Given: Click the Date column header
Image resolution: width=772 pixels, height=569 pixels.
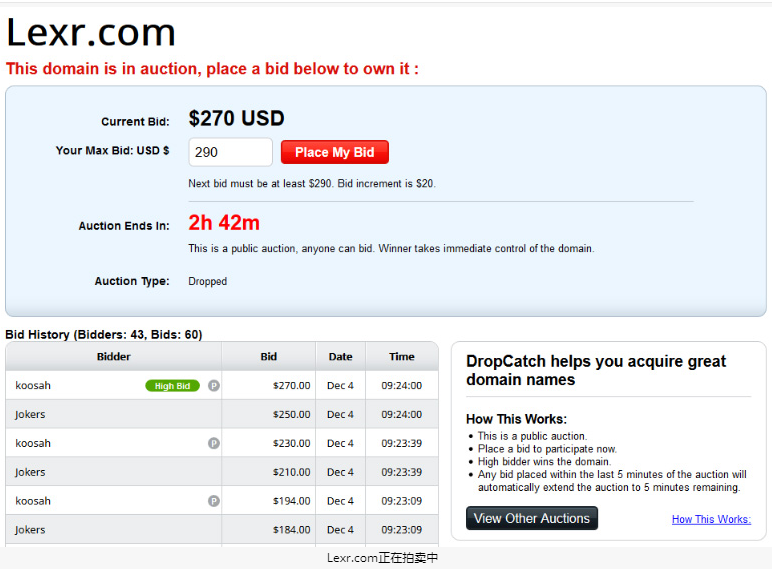Looking at the screenshot, I should [341, 356].
